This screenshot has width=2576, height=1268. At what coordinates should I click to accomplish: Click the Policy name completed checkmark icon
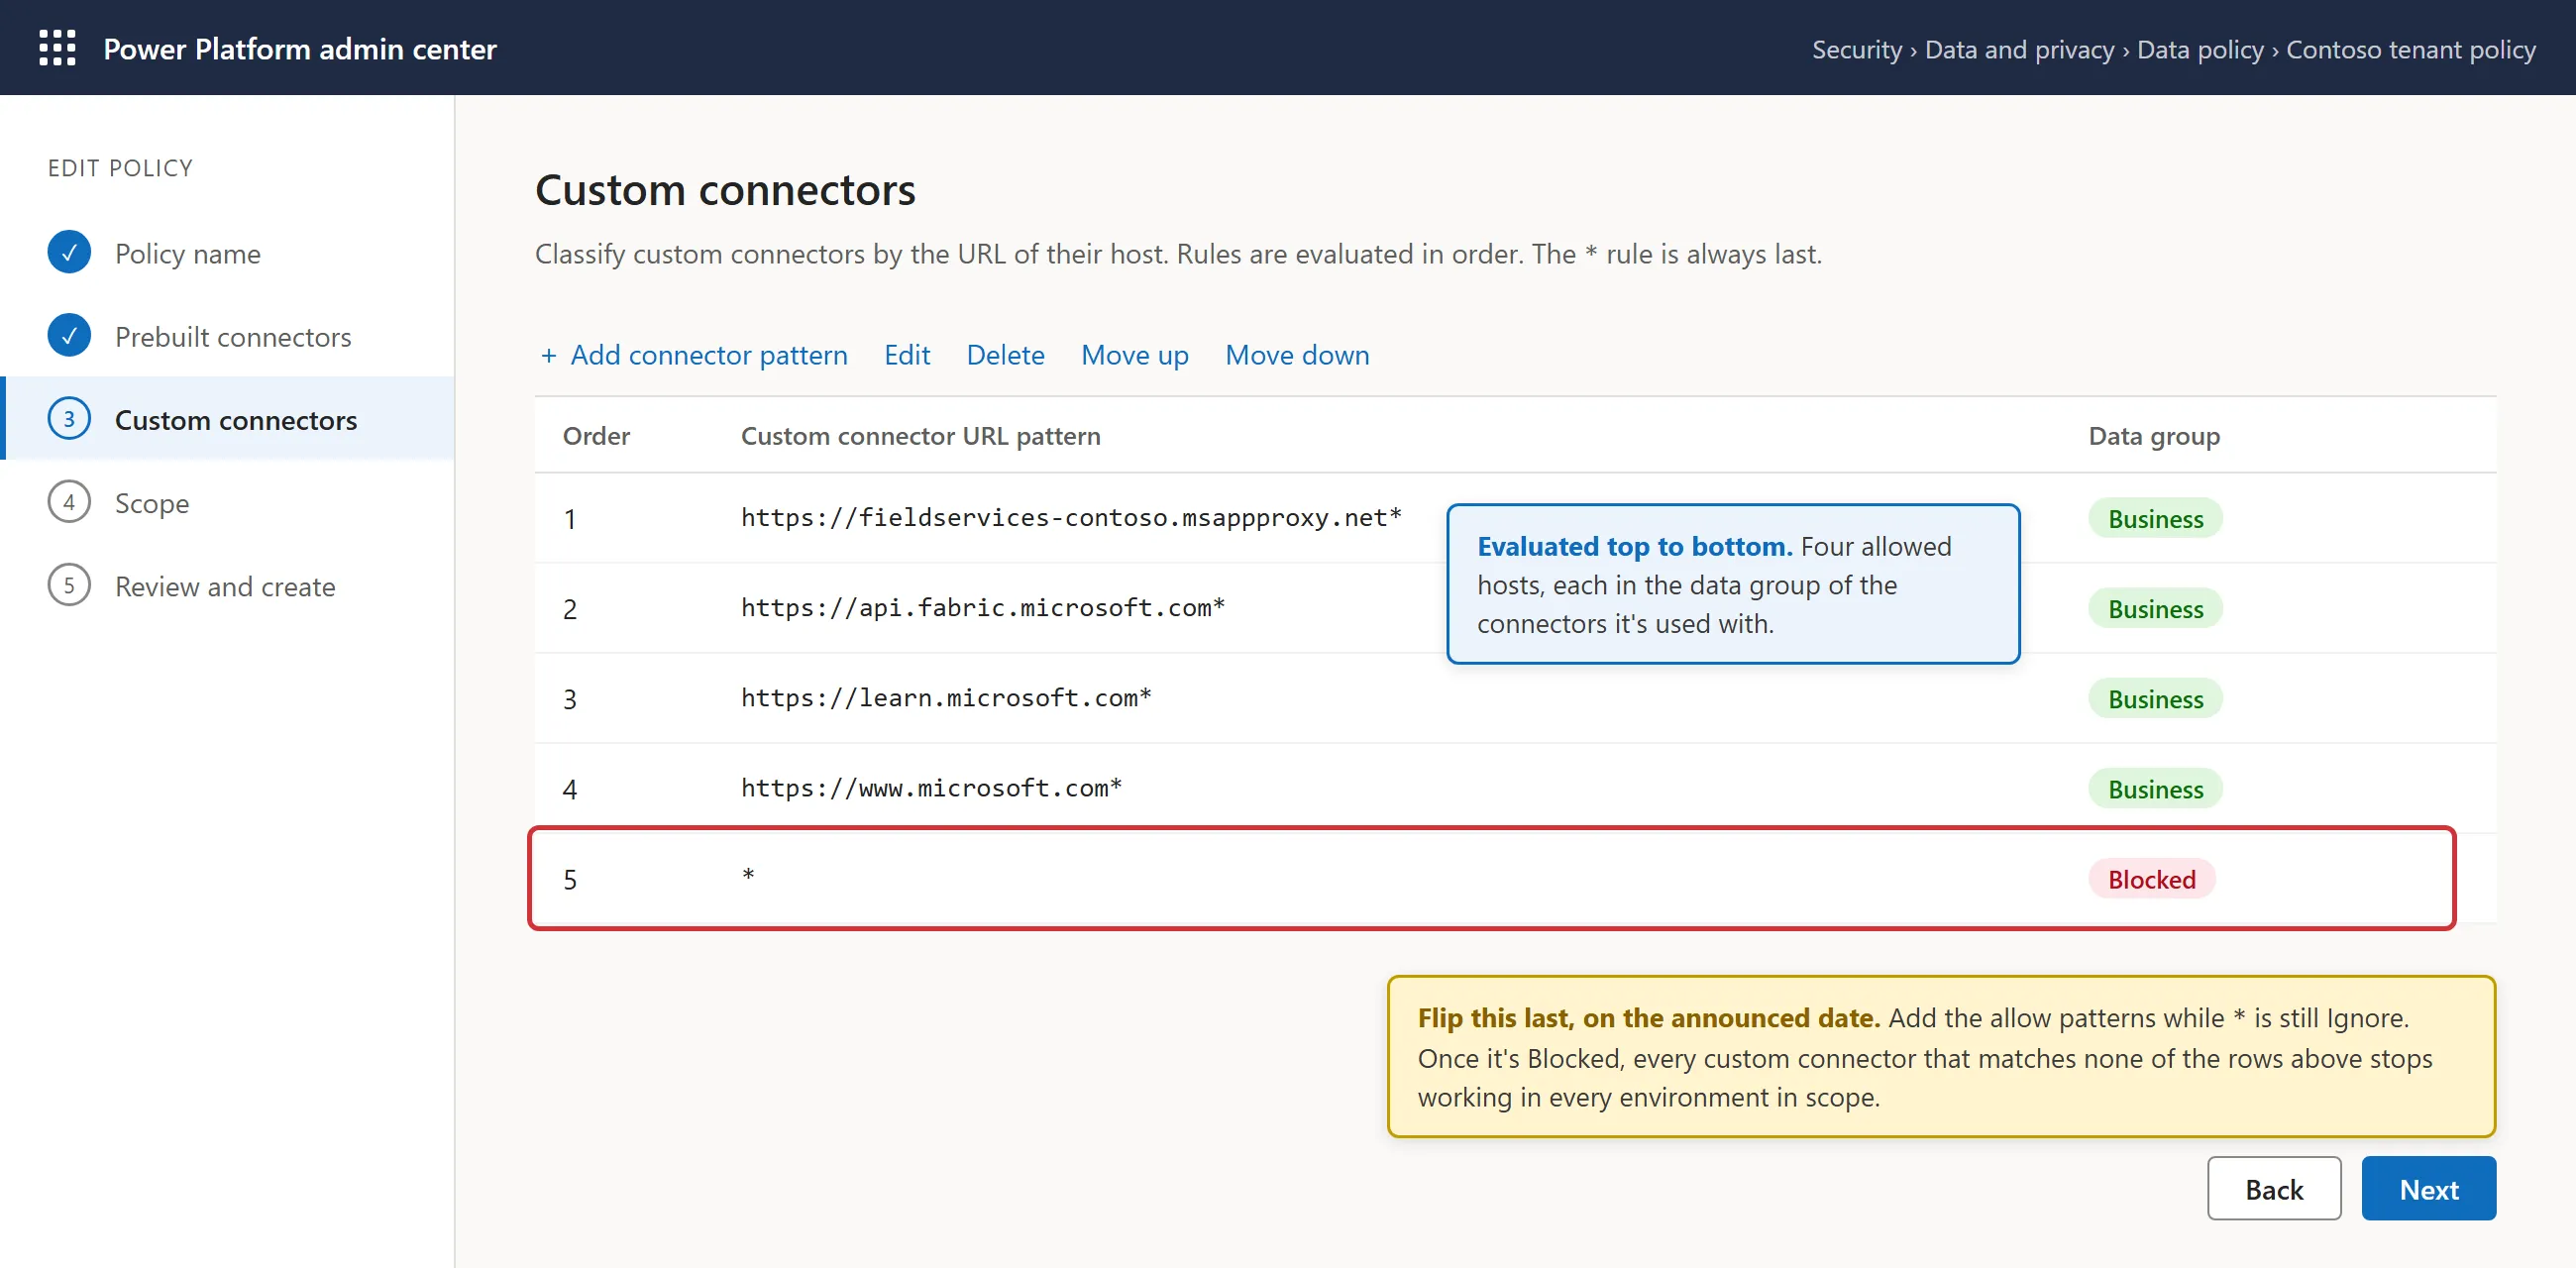[69, 253]
